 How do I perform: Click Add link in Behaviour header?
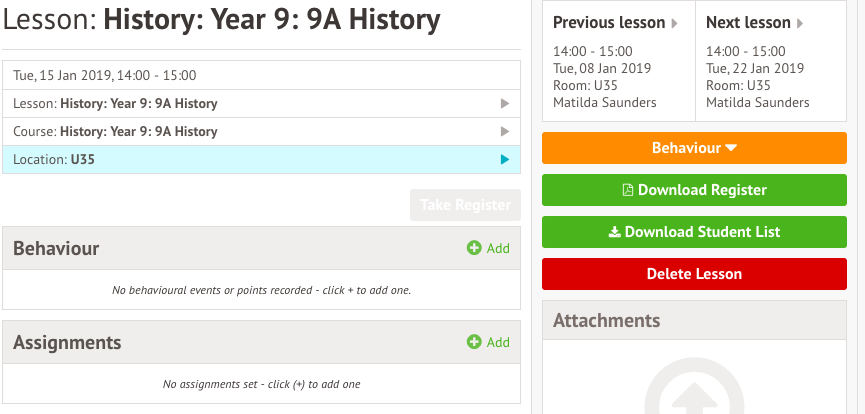click(x=497, y=248)
